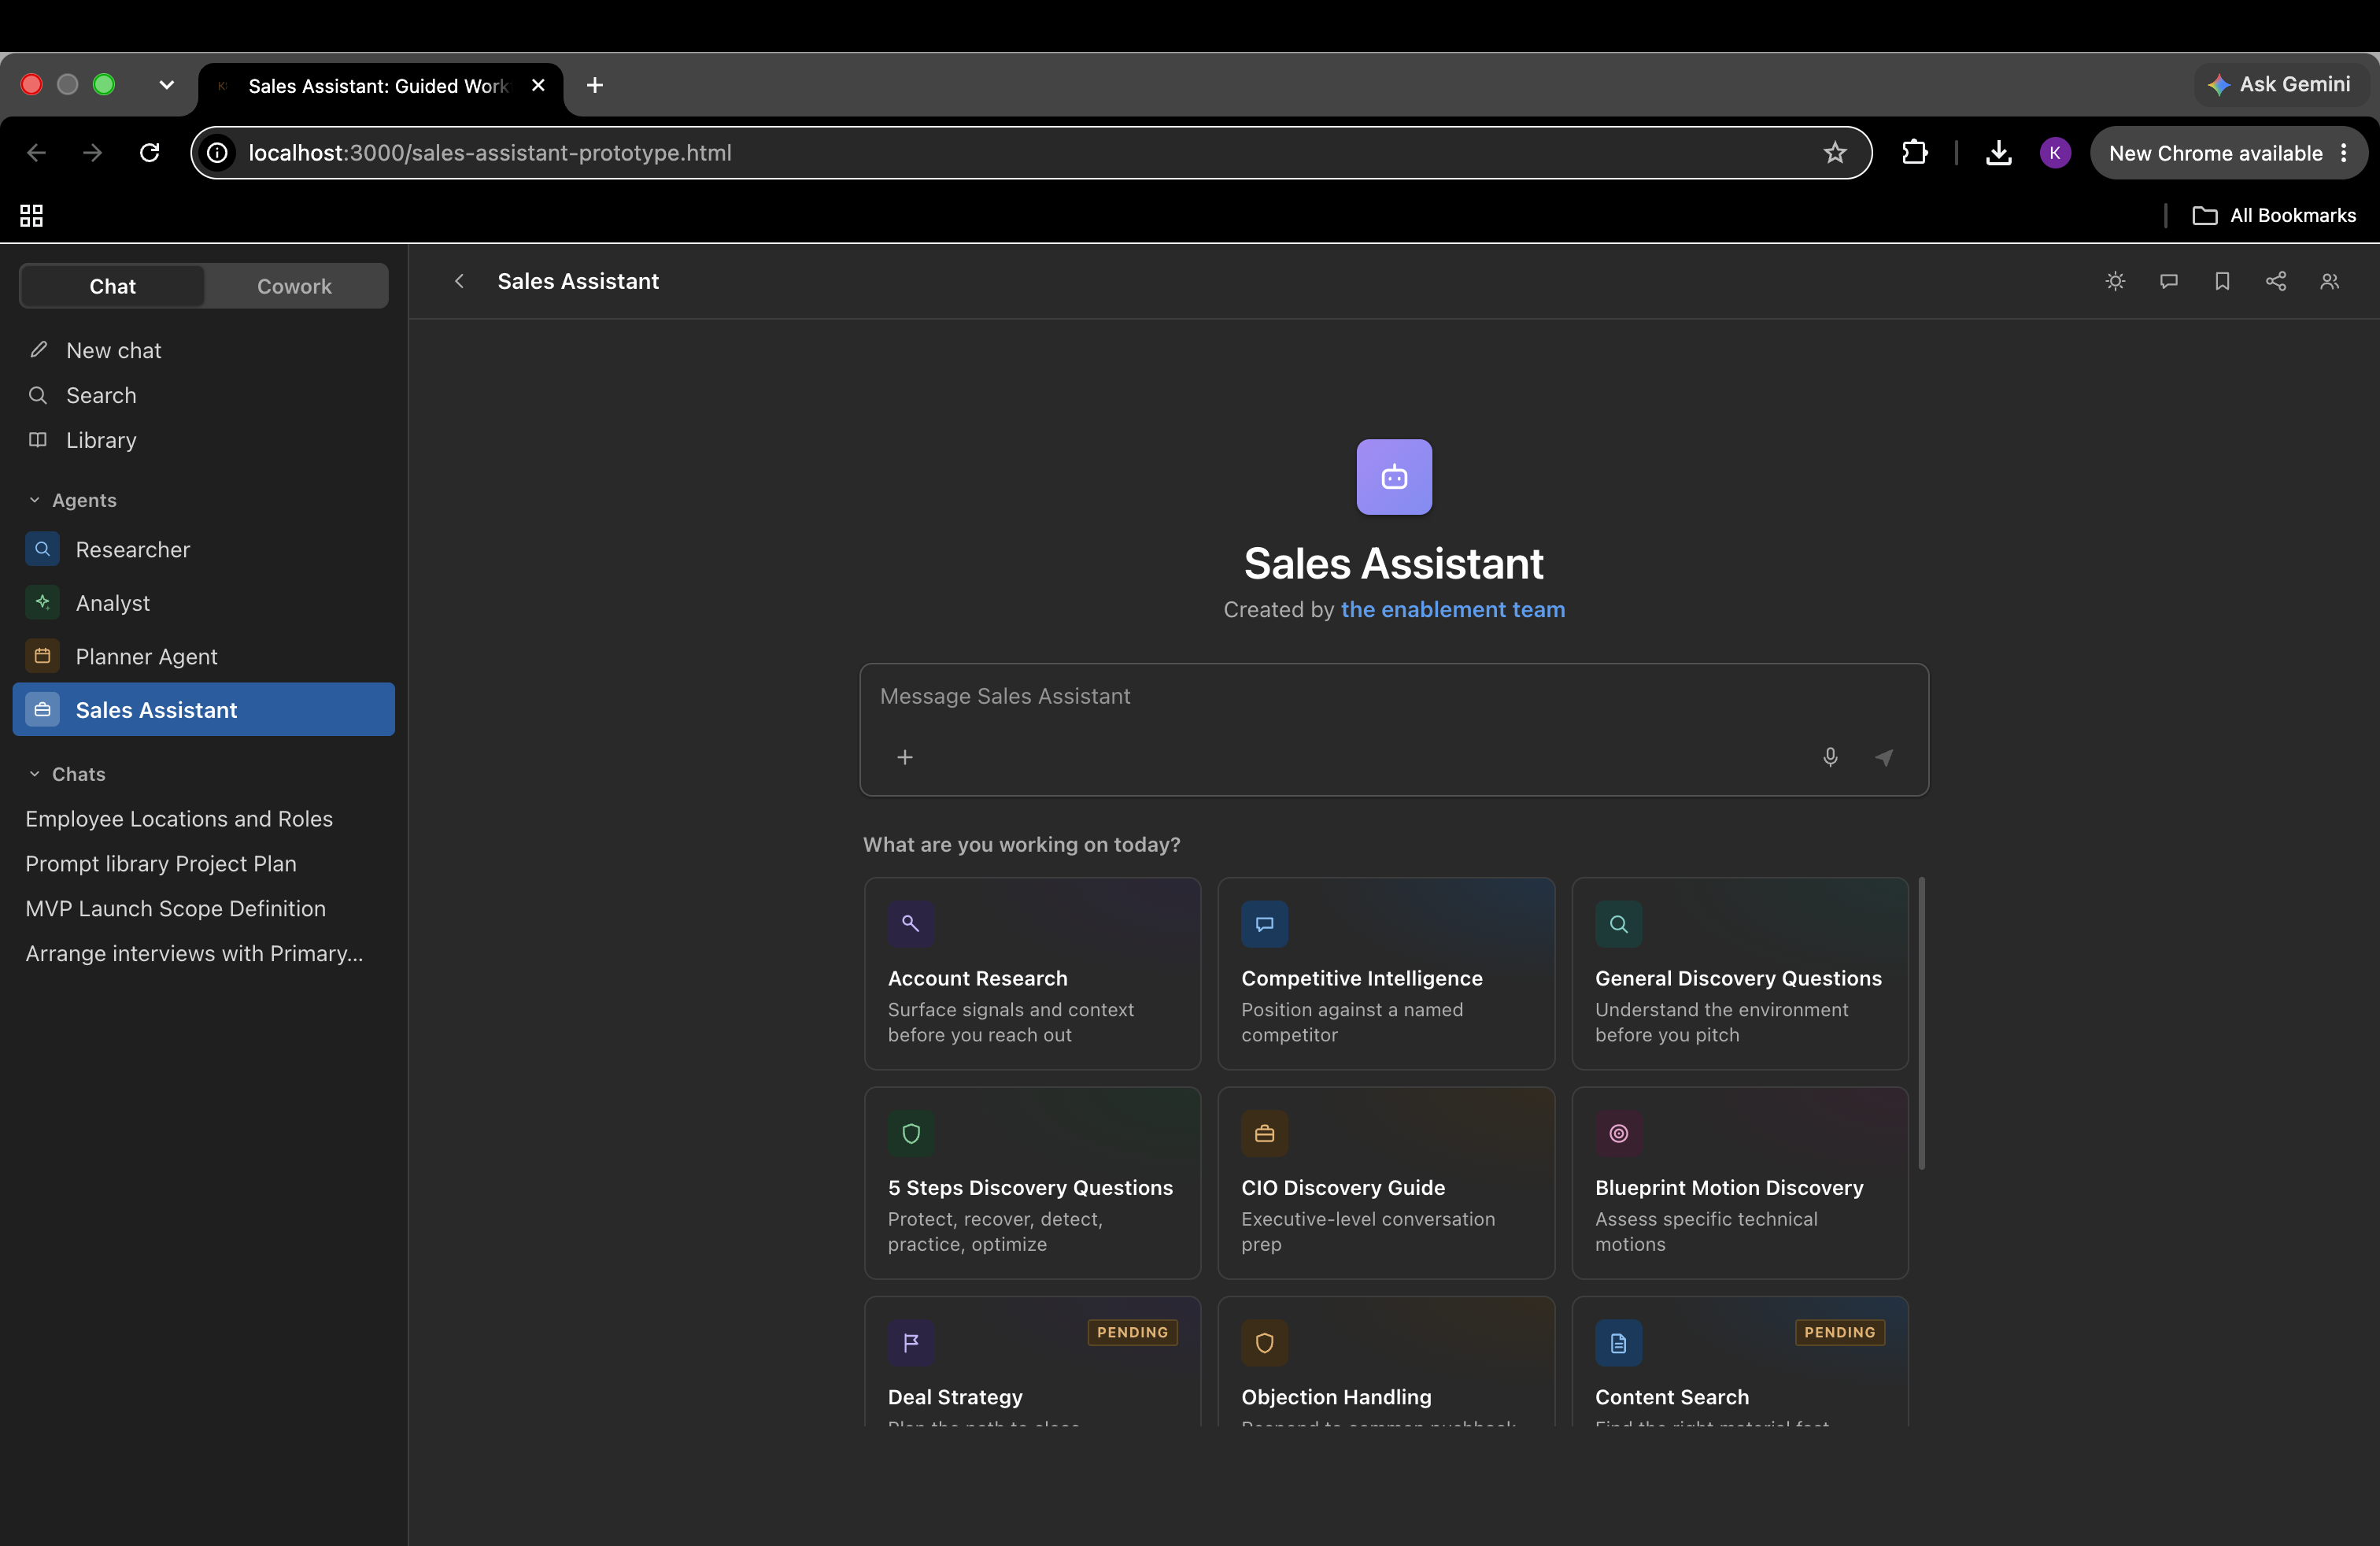Click the Chrome downloads icon
This screenshot has height=1546, width=2380.
click(1998, 153)
